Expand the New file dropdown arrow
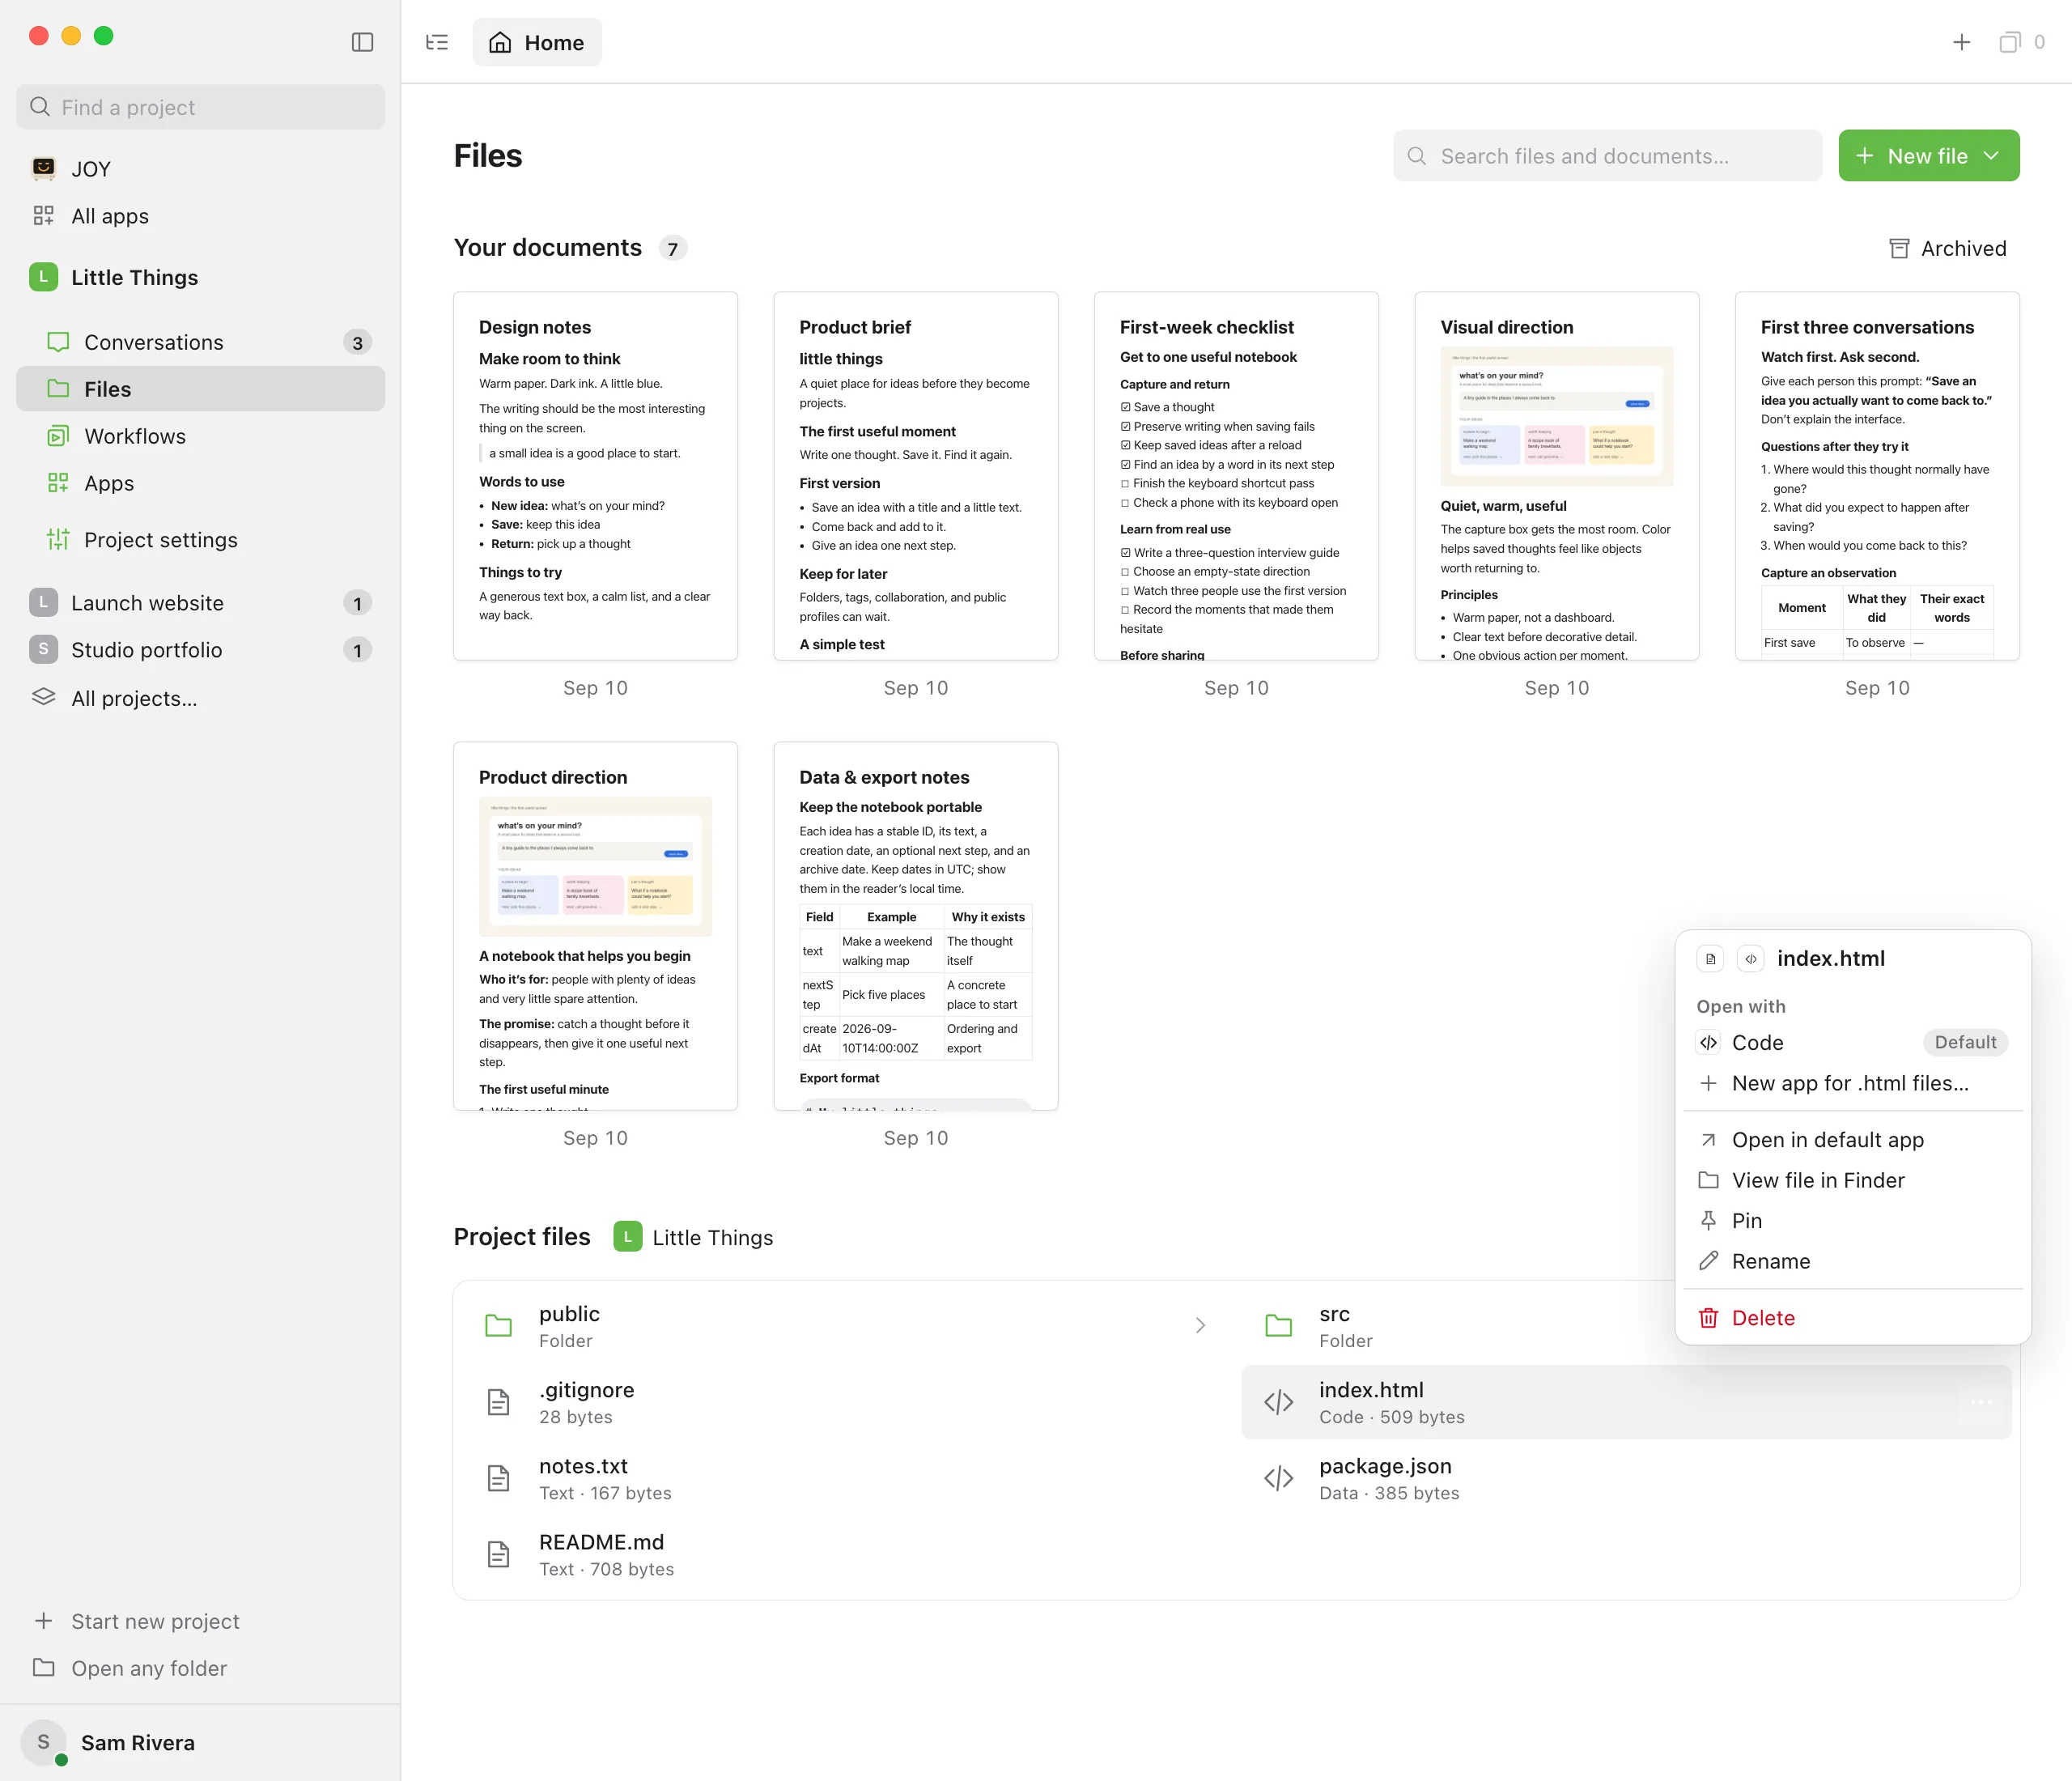The height and width of the screenshot is (1781, 2072). tap(1991, 156)
